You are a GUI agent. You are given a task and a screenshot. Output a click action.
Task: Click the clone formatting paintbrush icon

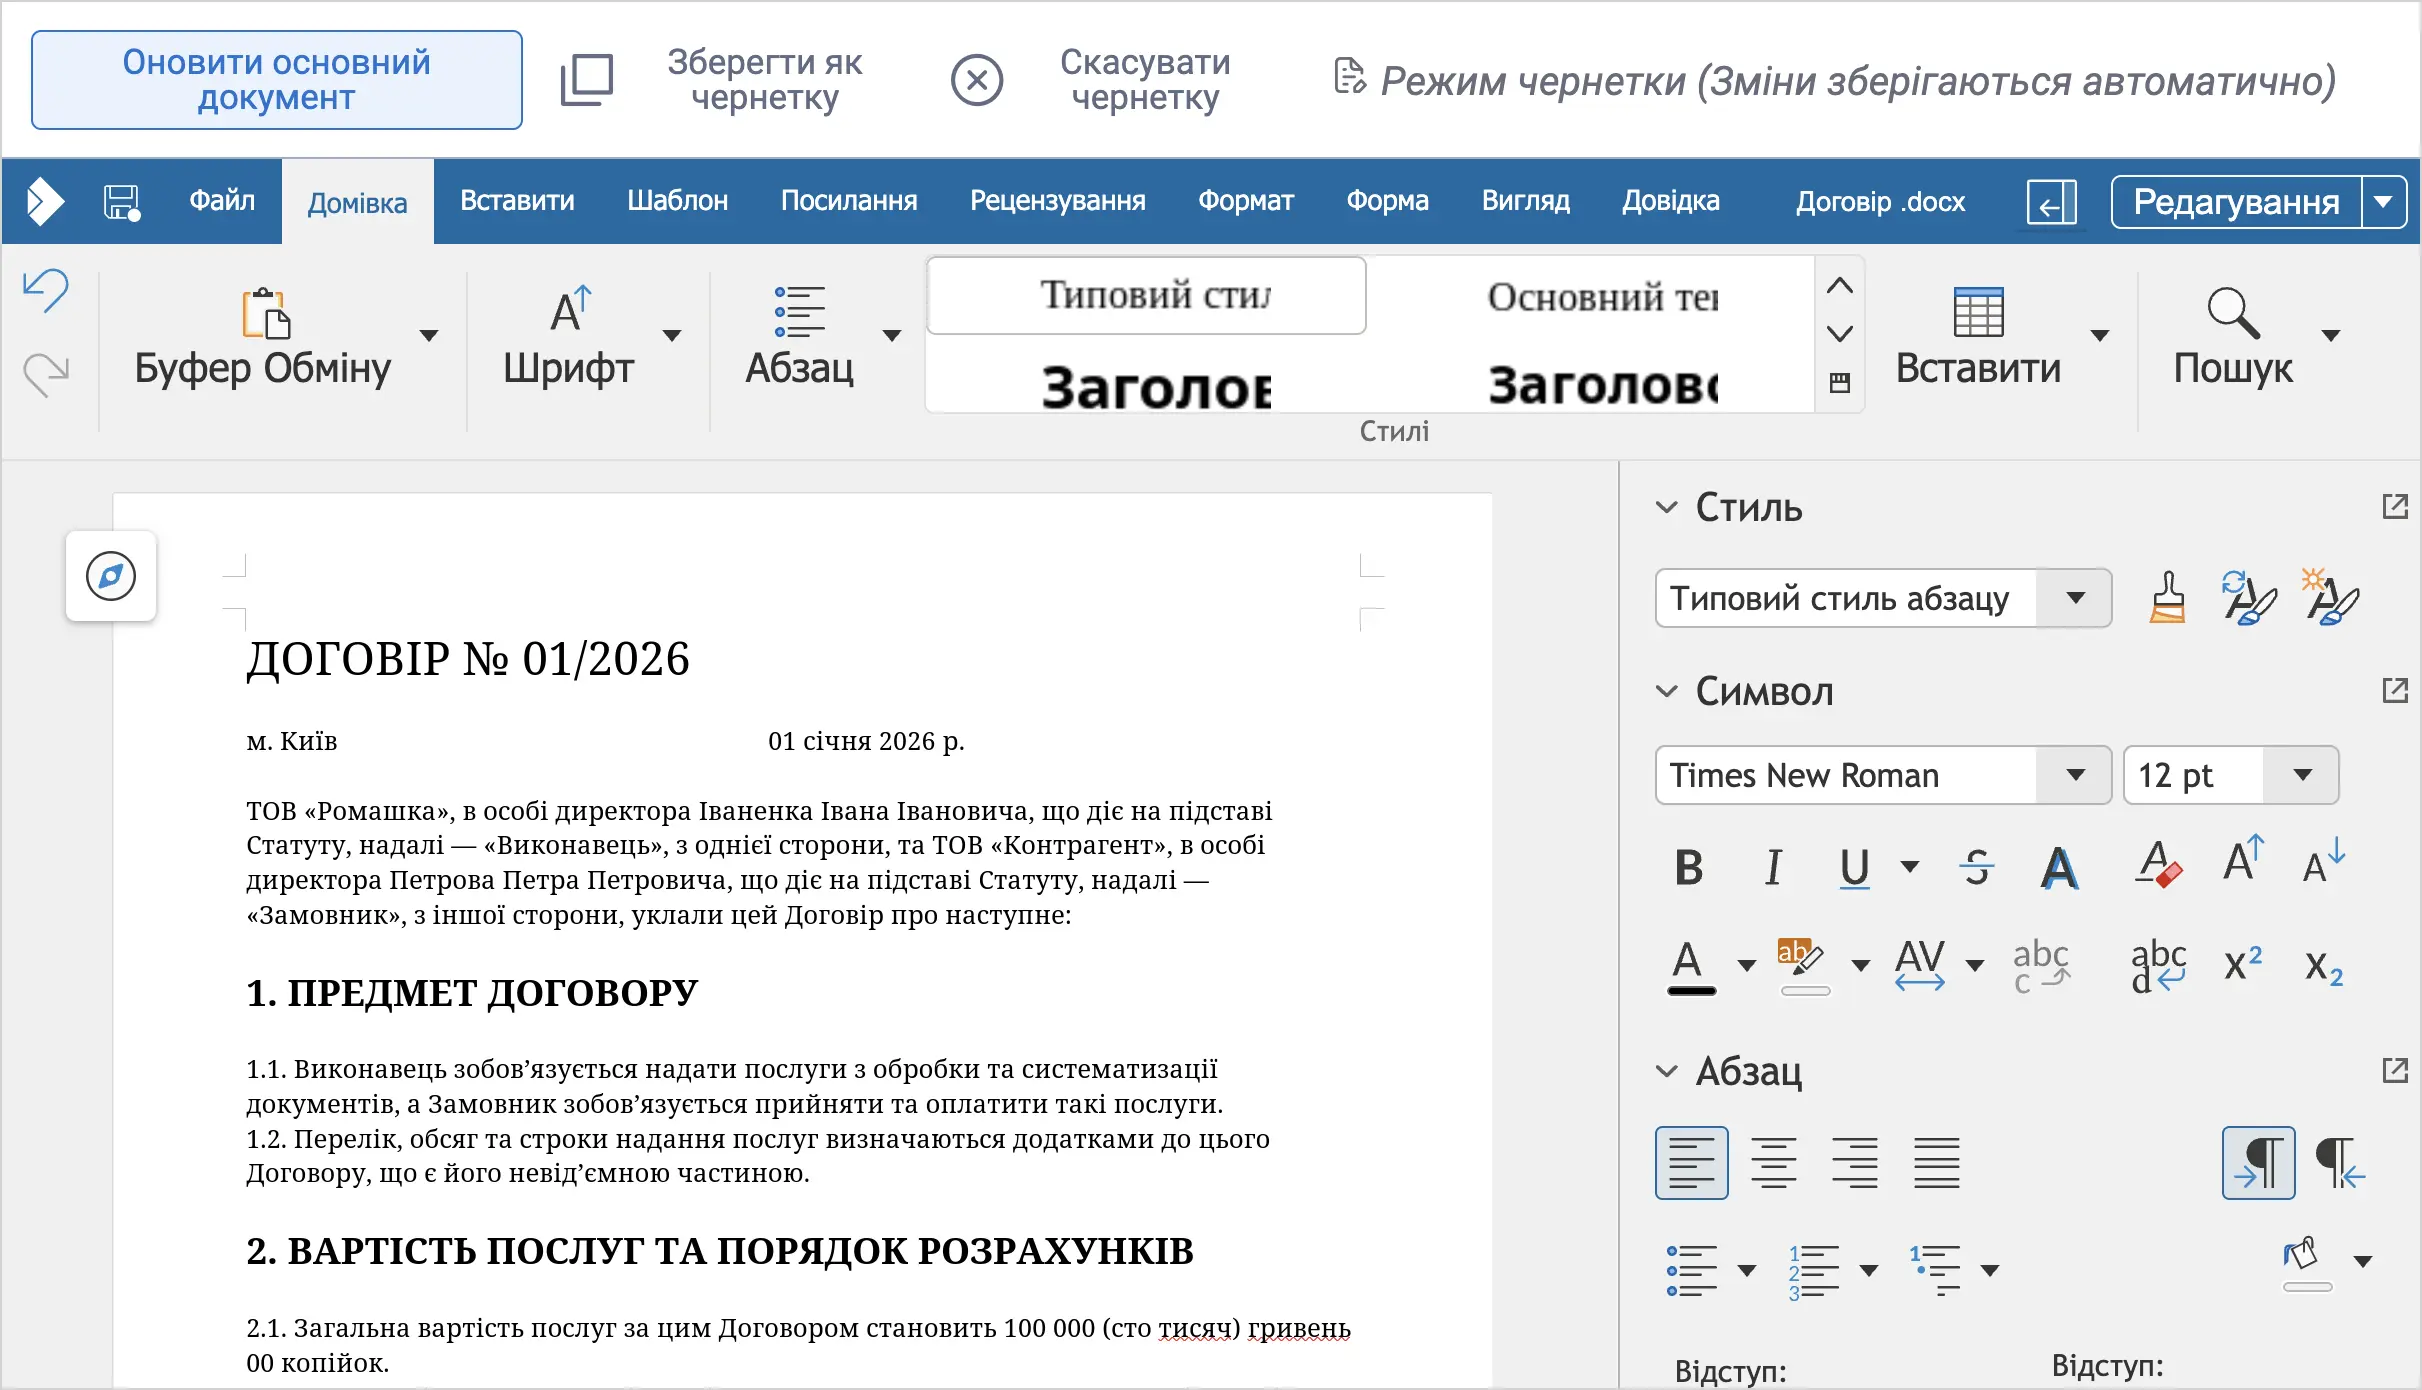coord(2167,598)
